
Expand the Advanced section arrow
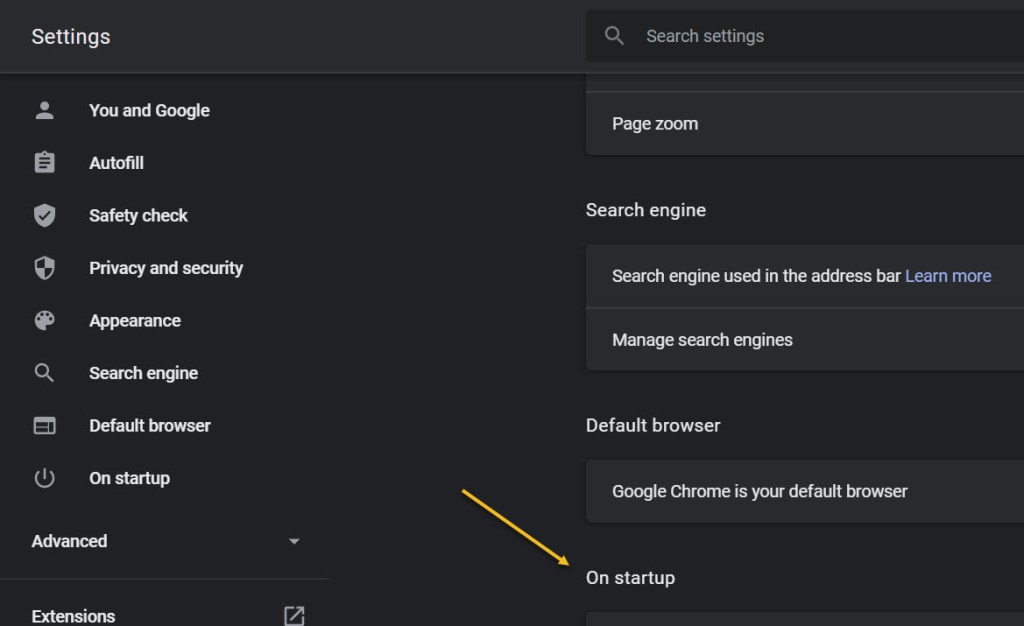[x=294, y=541]
